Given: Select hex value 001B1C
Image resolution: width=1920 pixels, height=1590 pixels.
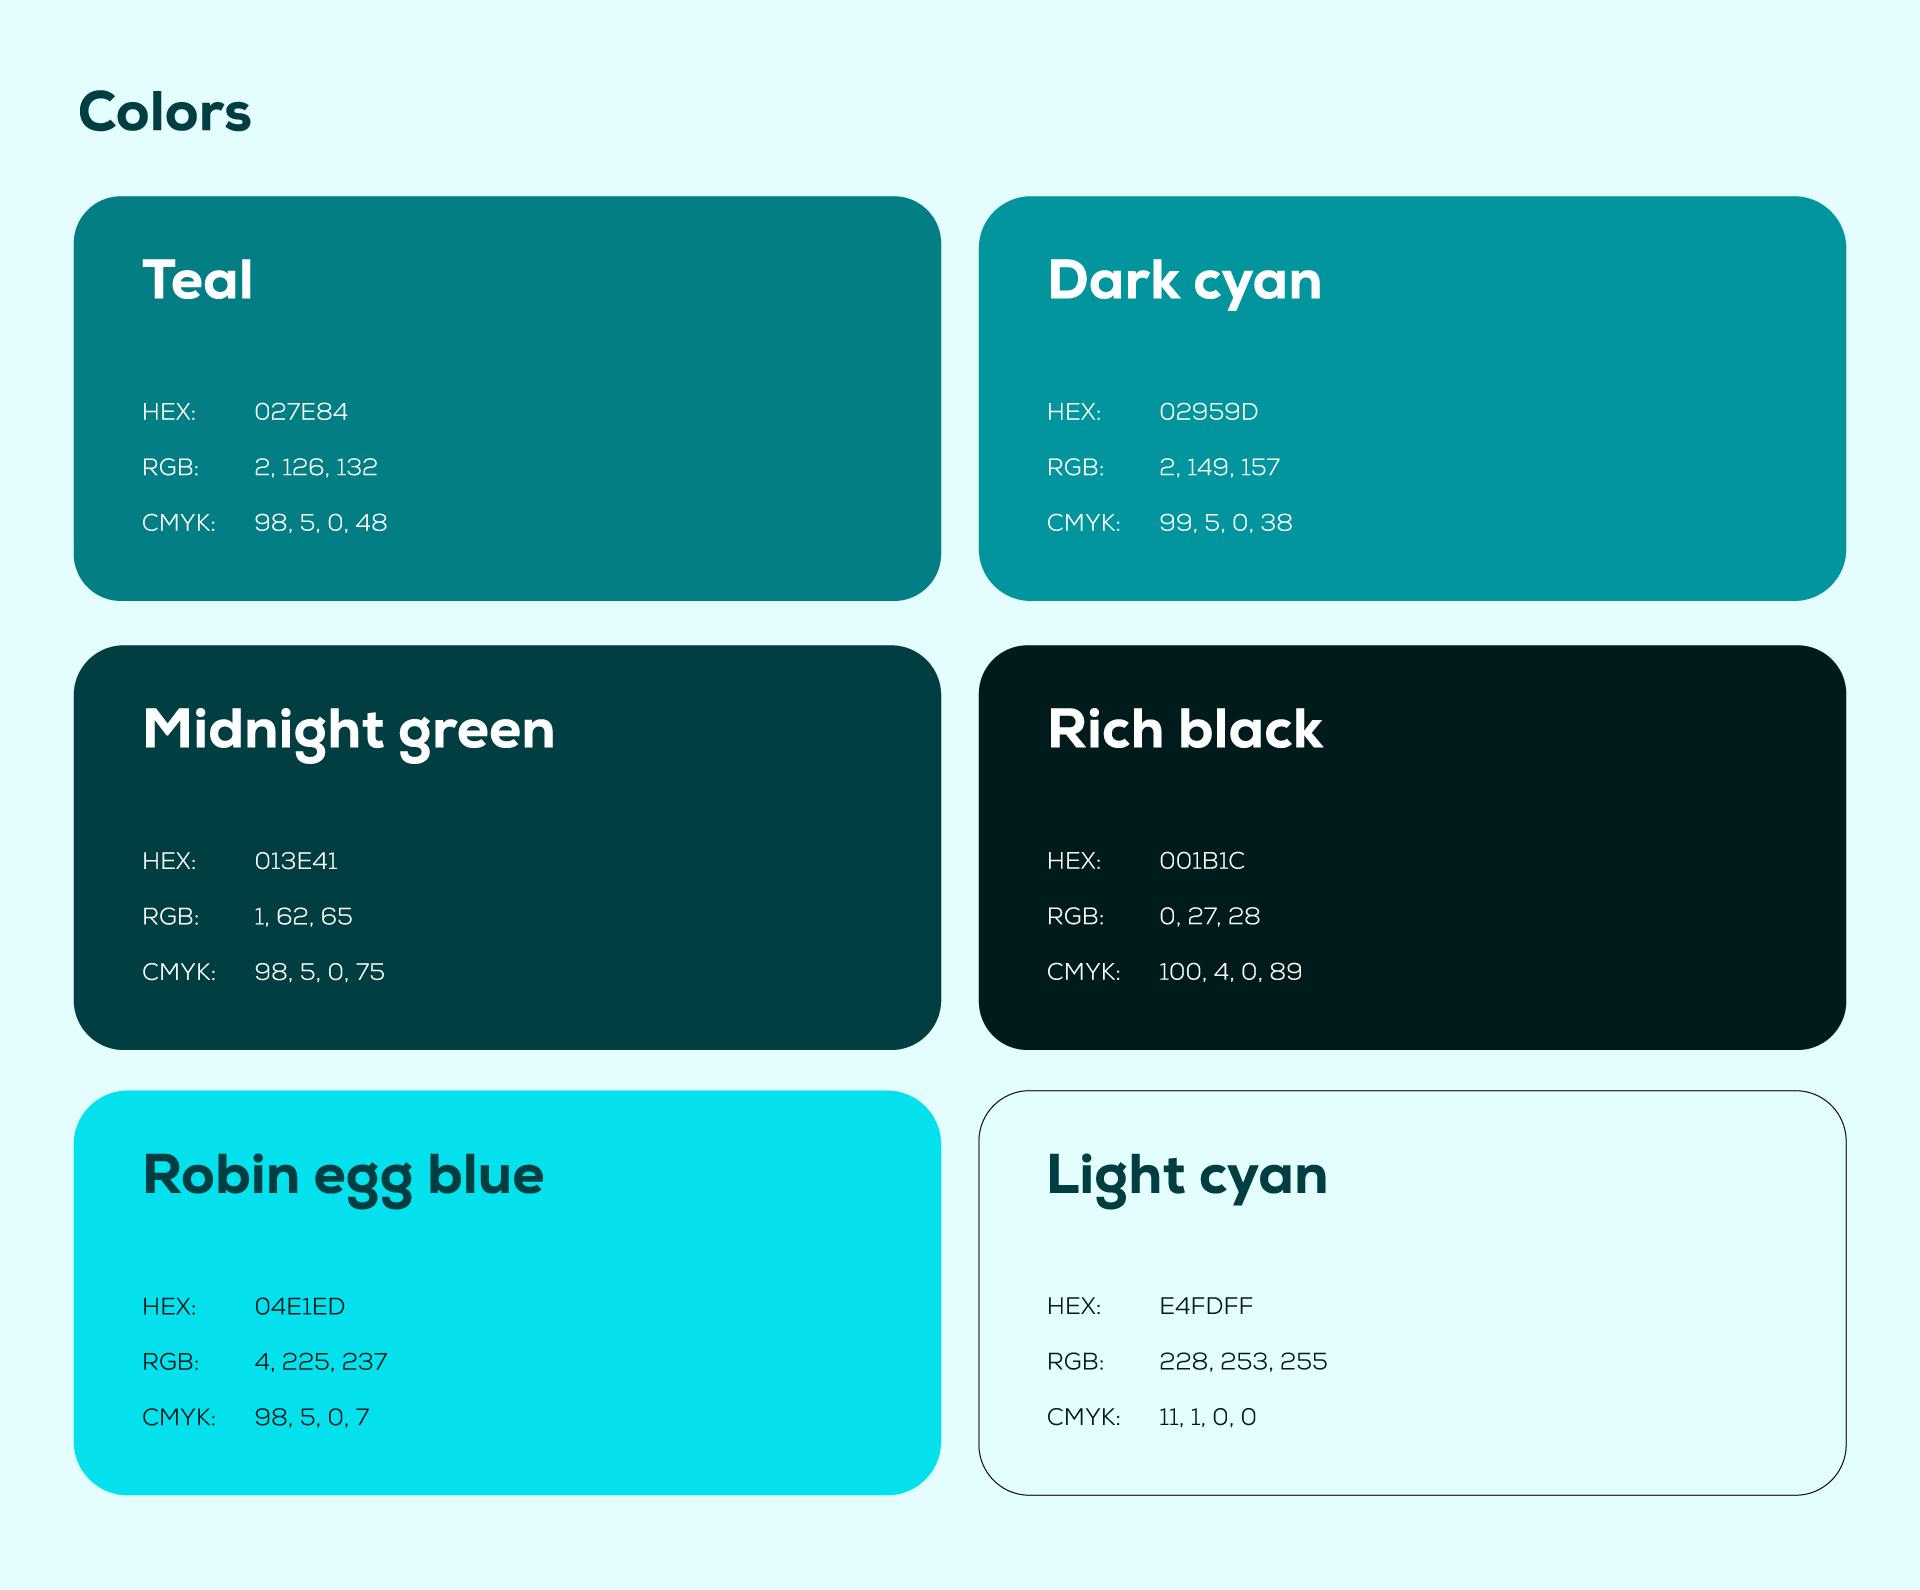Looking at the screenshot, I should pos(1202,861).
